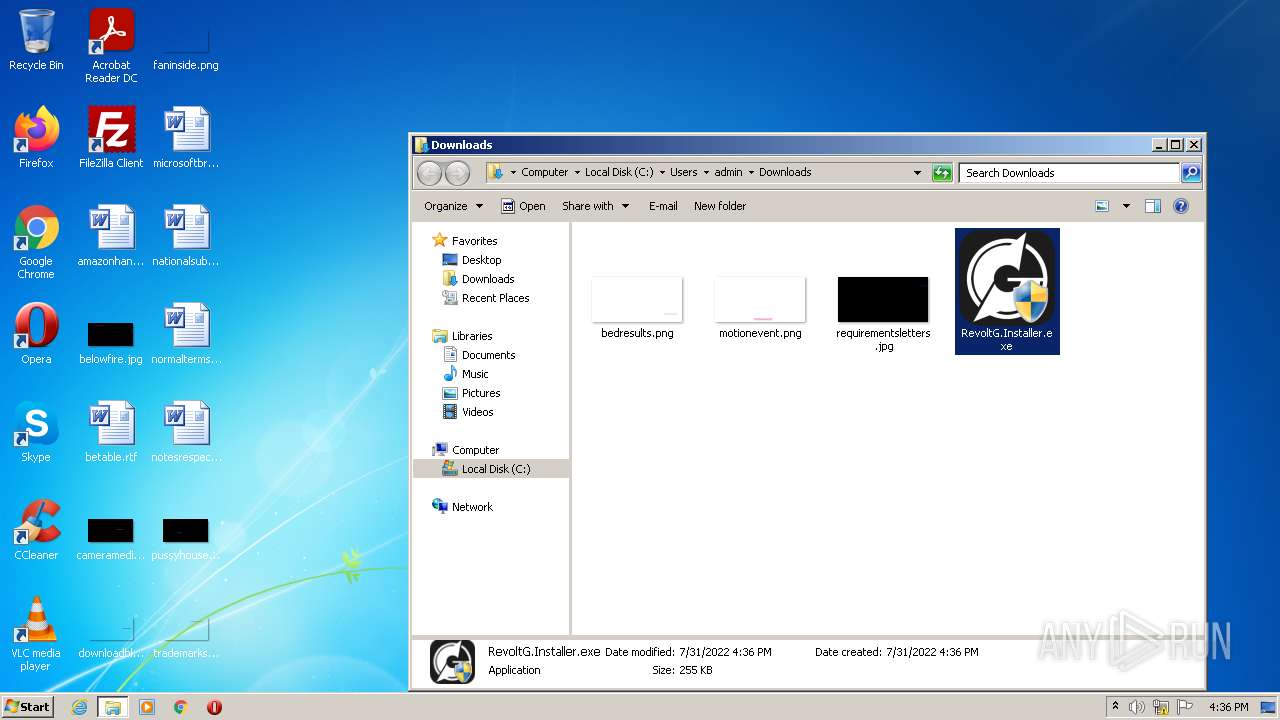This screenshot has height=720, width=1280.
Task: Select RevoltG.Installer.exe file in Downloads
Action: [1007, 291]
